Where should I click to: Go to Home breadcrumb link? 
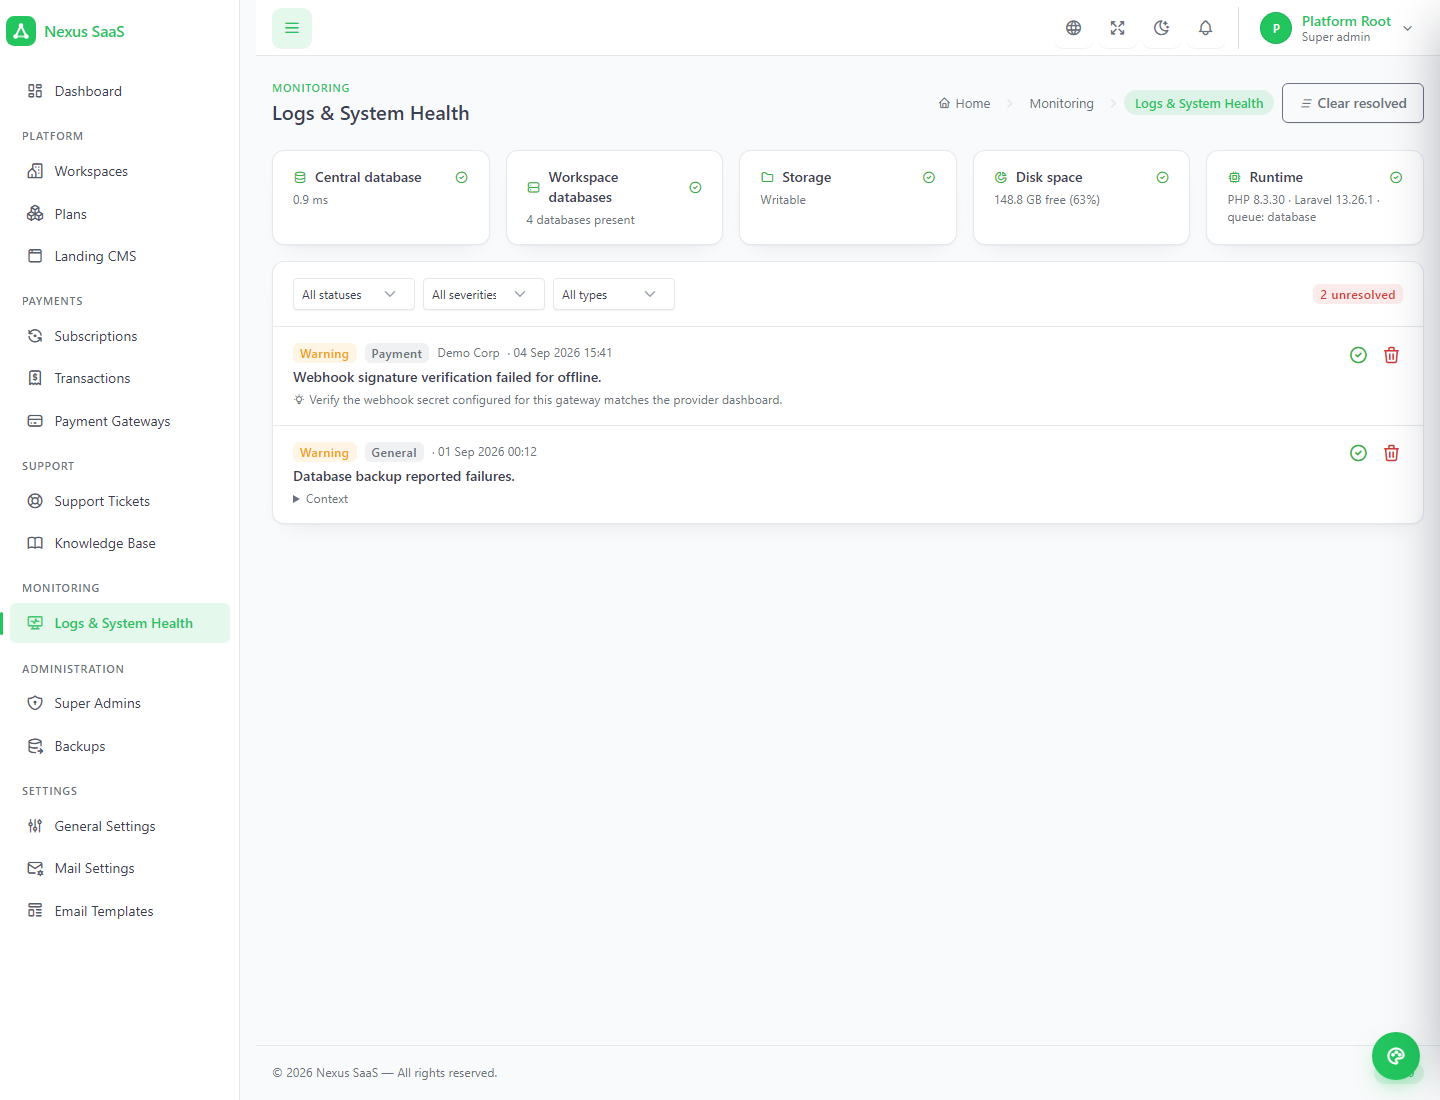(964, 103)
